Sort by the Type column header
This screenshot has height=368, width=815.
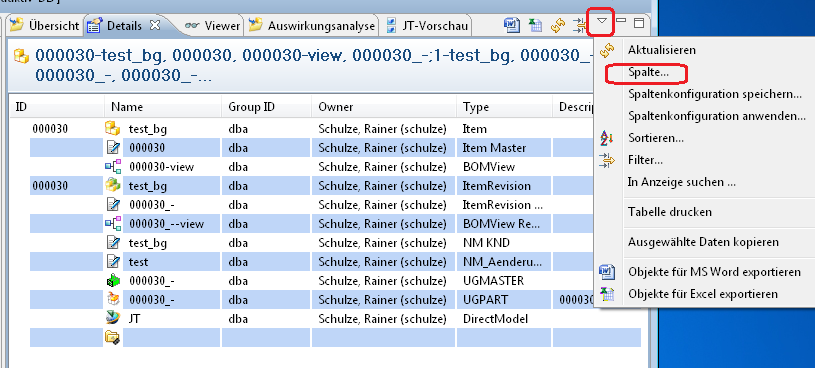point(504,107)
